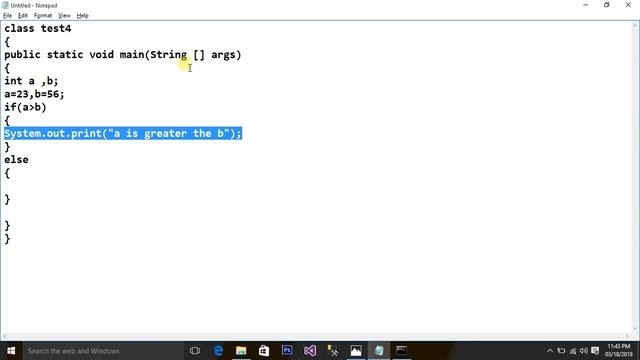Open Task View on taskbar
This screenshot has width=640, height=360.
point(195,351)
